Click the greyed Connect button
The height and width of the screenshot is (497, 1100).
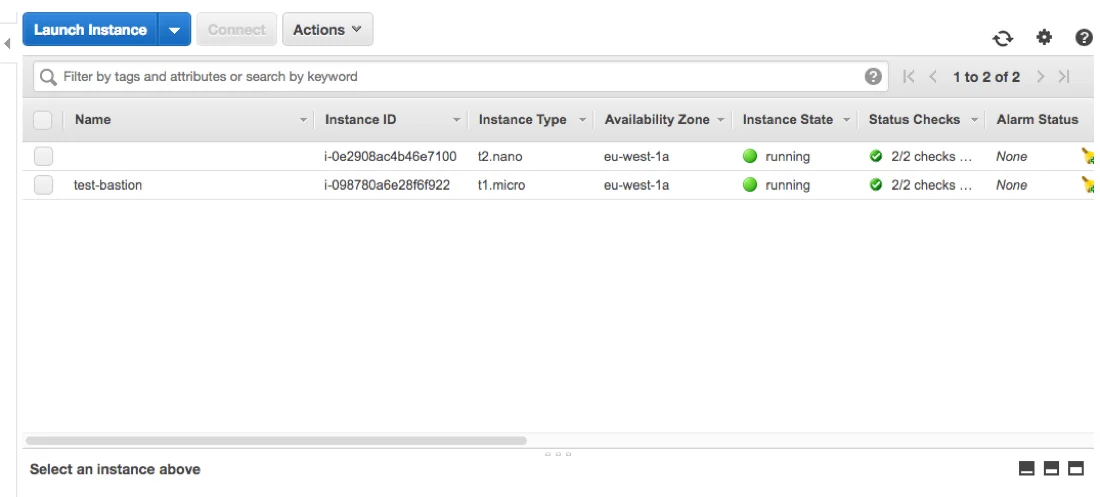(x=236, y=29)
